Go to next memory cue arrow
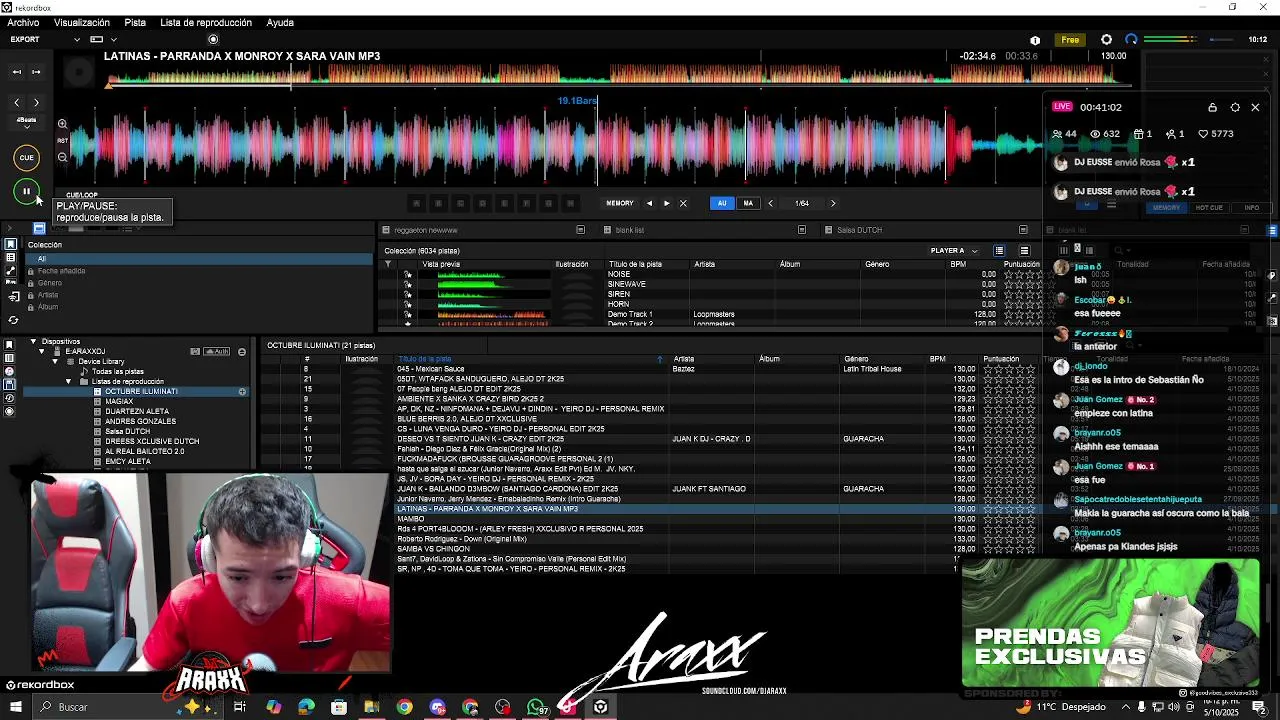 pyautogui.click(x=666, y=203)
